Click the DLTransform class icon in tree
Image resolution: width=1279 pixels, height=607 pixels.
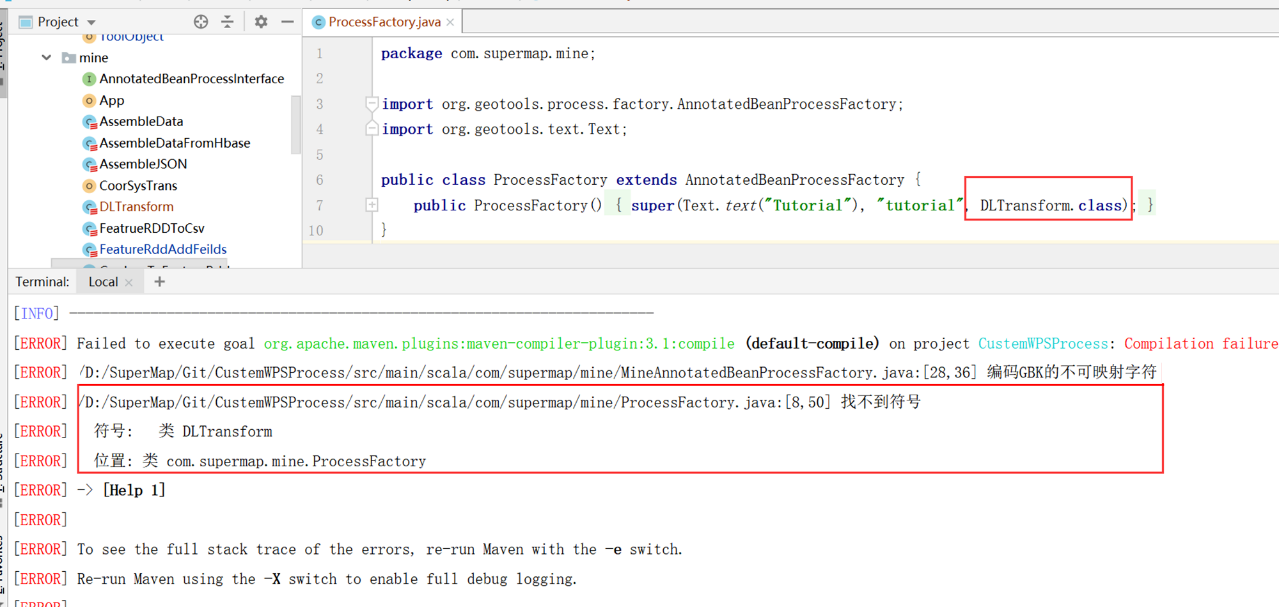coord(89,207)
